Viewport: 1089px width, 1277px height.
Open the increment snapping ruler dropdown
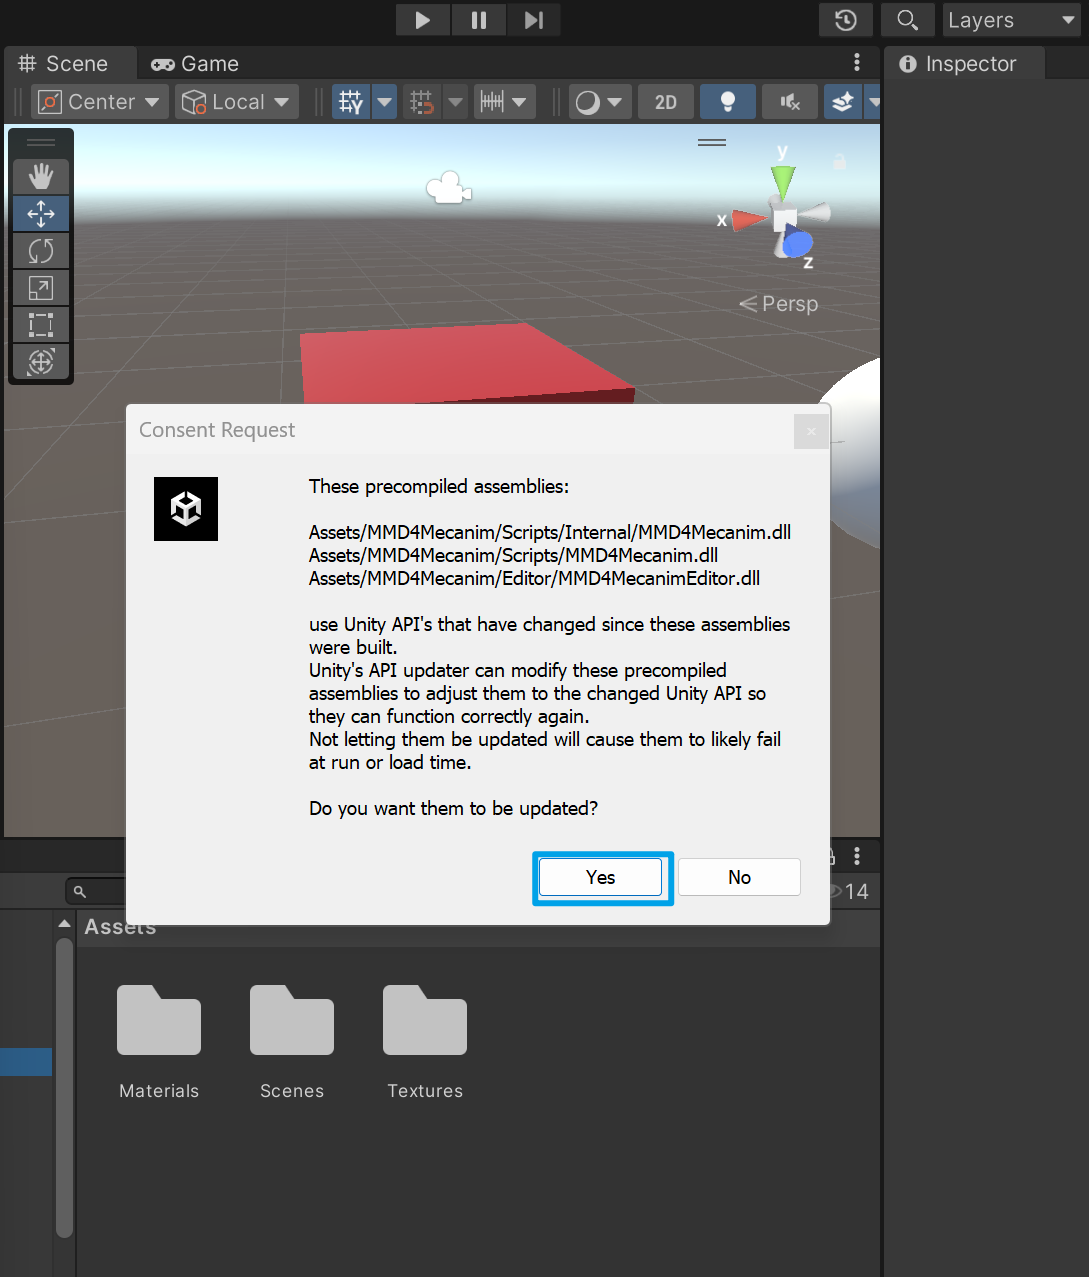pyautogui.click(x=504, y=102)
